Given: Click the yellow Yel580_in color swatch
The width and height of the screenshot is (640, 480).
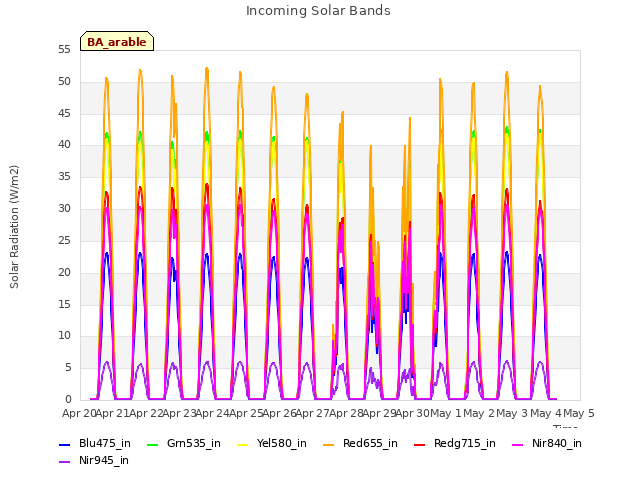Looking at the screenshot, I should coord(243,444).
